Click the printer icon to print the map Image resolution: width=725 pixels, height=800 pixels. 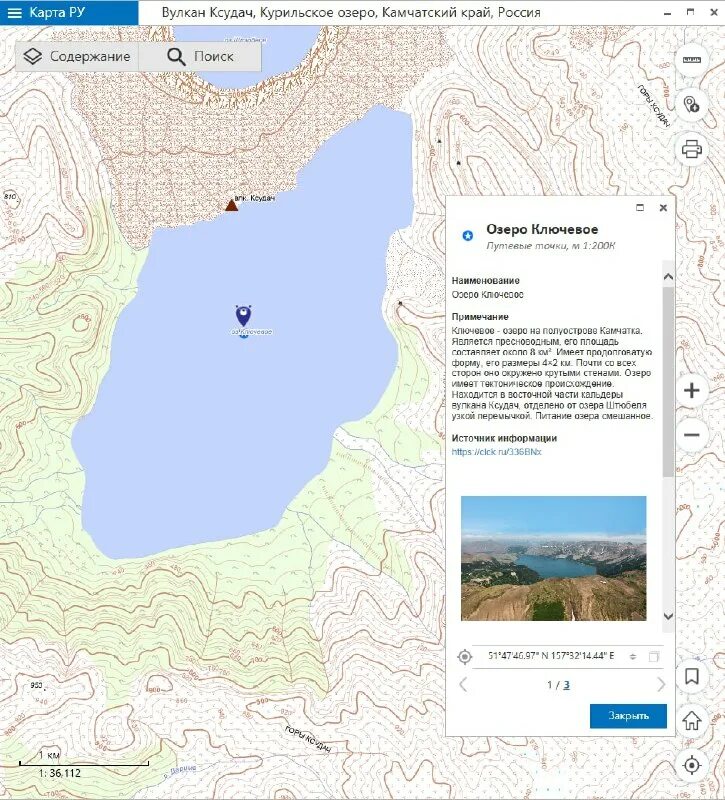691,149
